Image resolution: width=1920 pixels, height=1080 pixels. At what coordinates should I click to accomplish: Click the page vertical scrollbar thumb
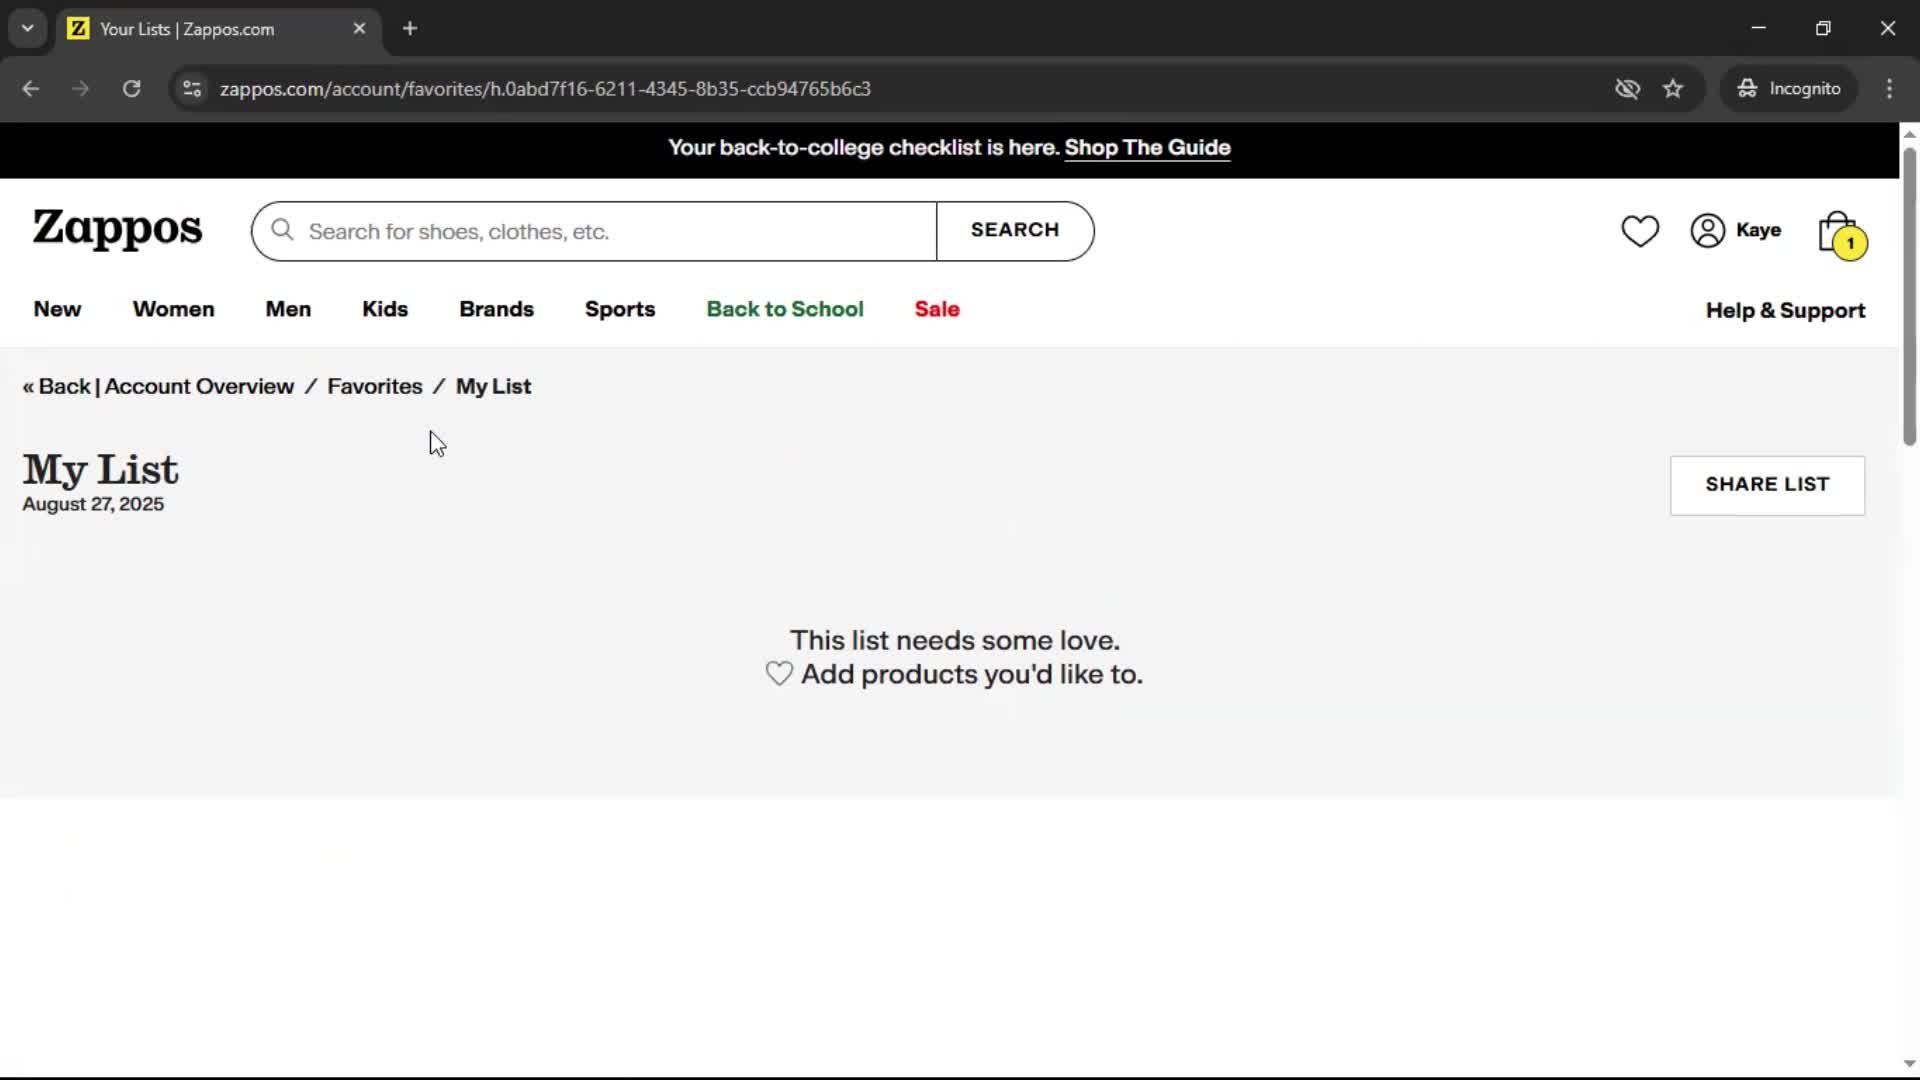[x=1909, y=296]
